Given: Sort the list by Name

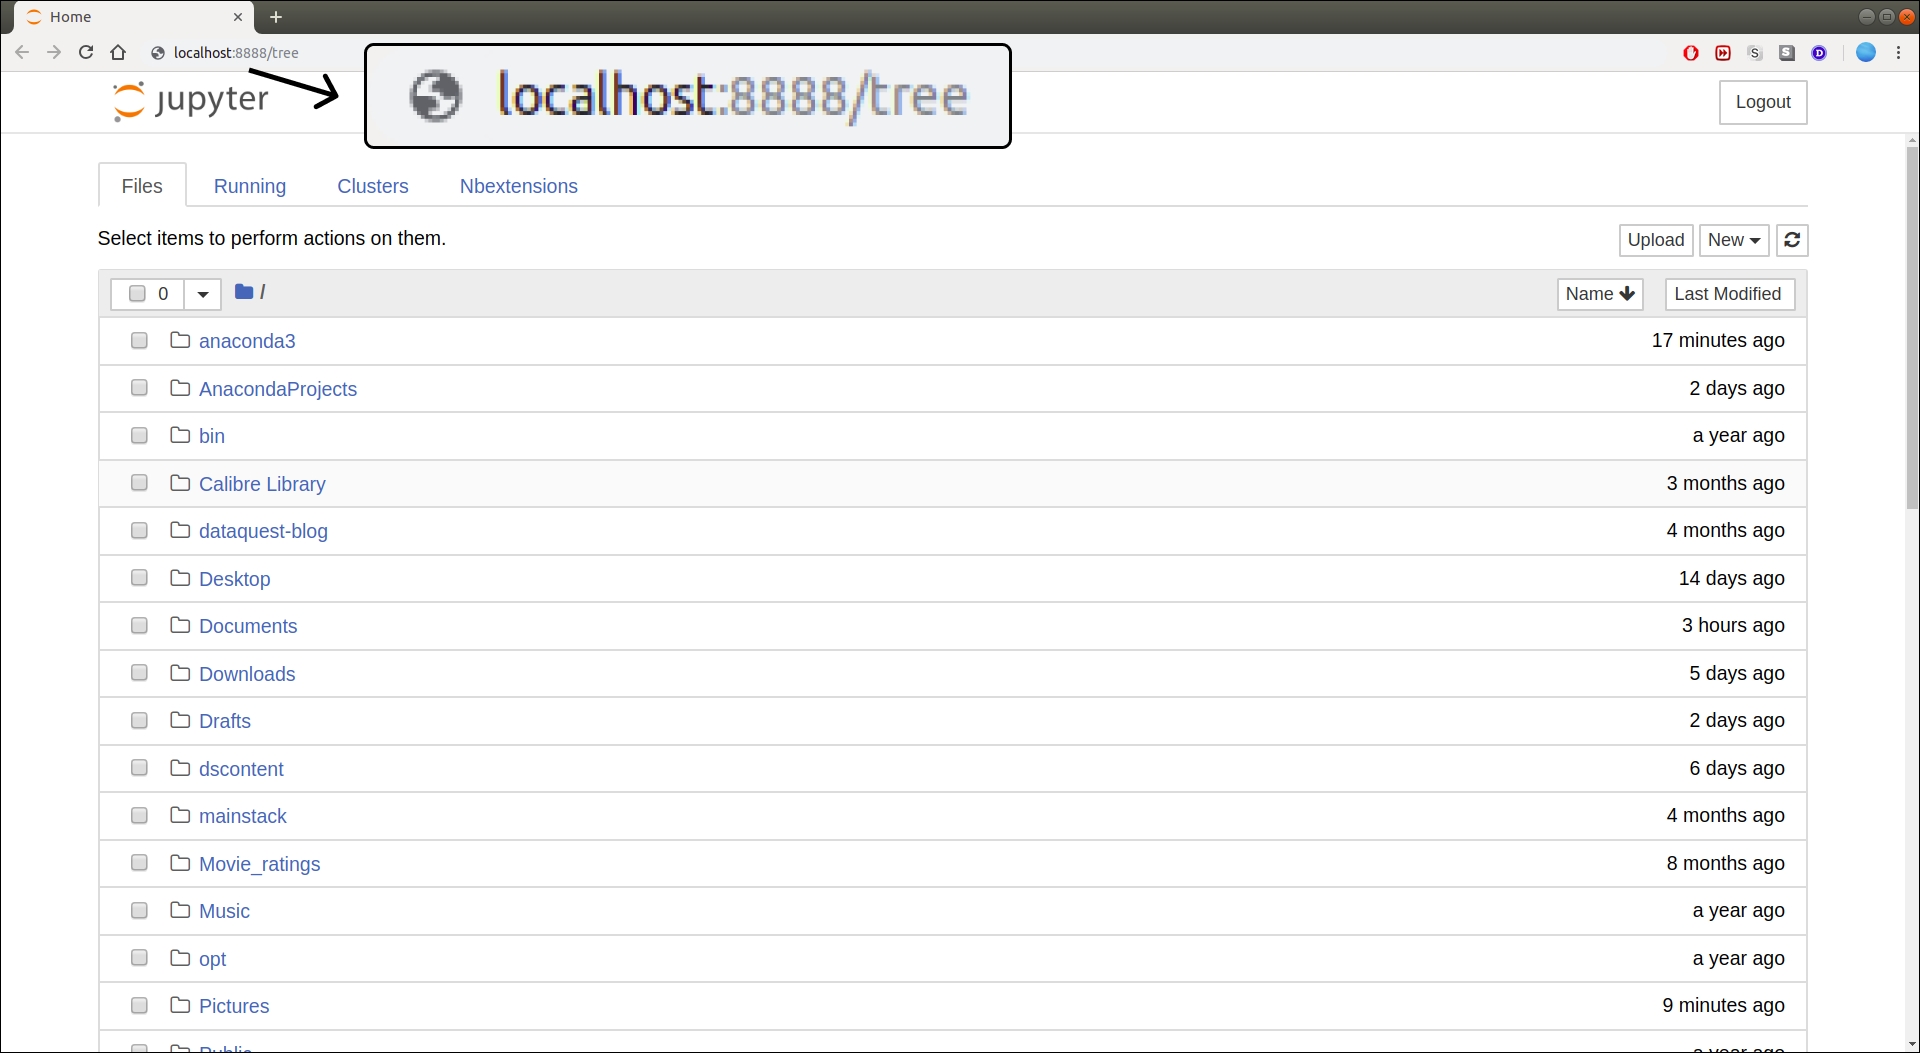Looking at the screenshot, I should tap(1599, 294).
